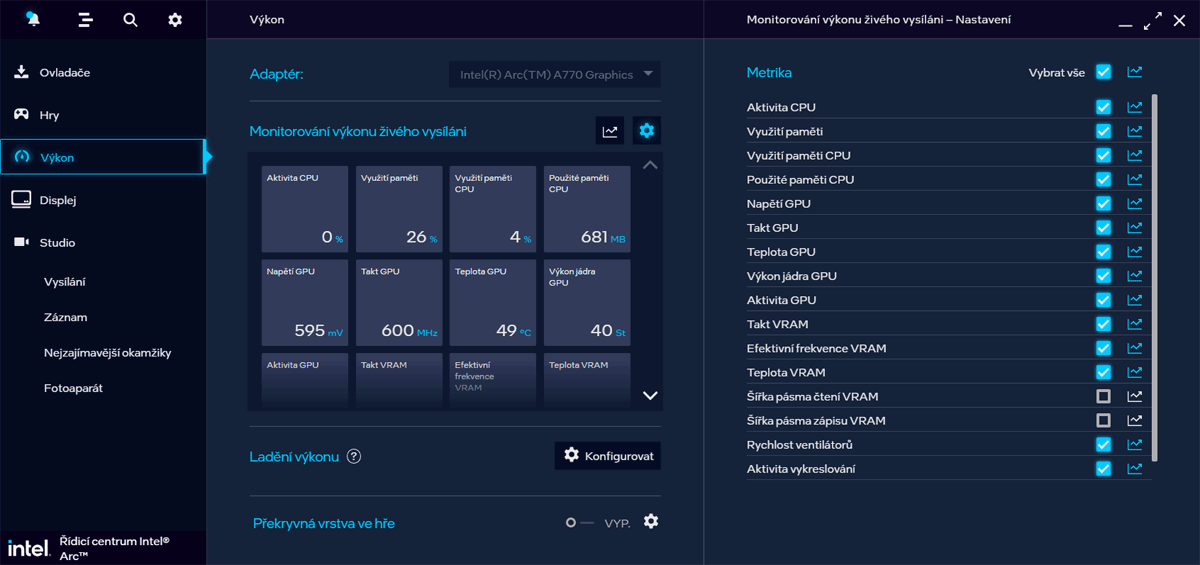This screenshot has width=1200, height=565.
Task: Click graph icon for Aktivita vykreslování
Action: [x=1135, y=468]
